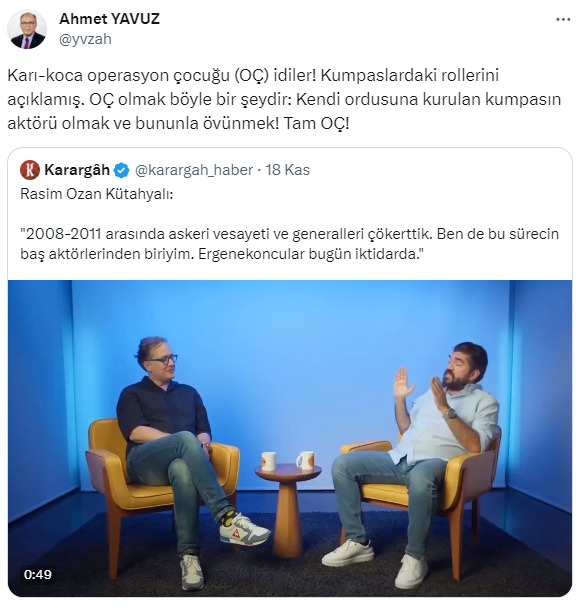Click the 0:49 video duration badge
Image resolution: width=586 pixels, height=613 pixels.
point(38,574)
